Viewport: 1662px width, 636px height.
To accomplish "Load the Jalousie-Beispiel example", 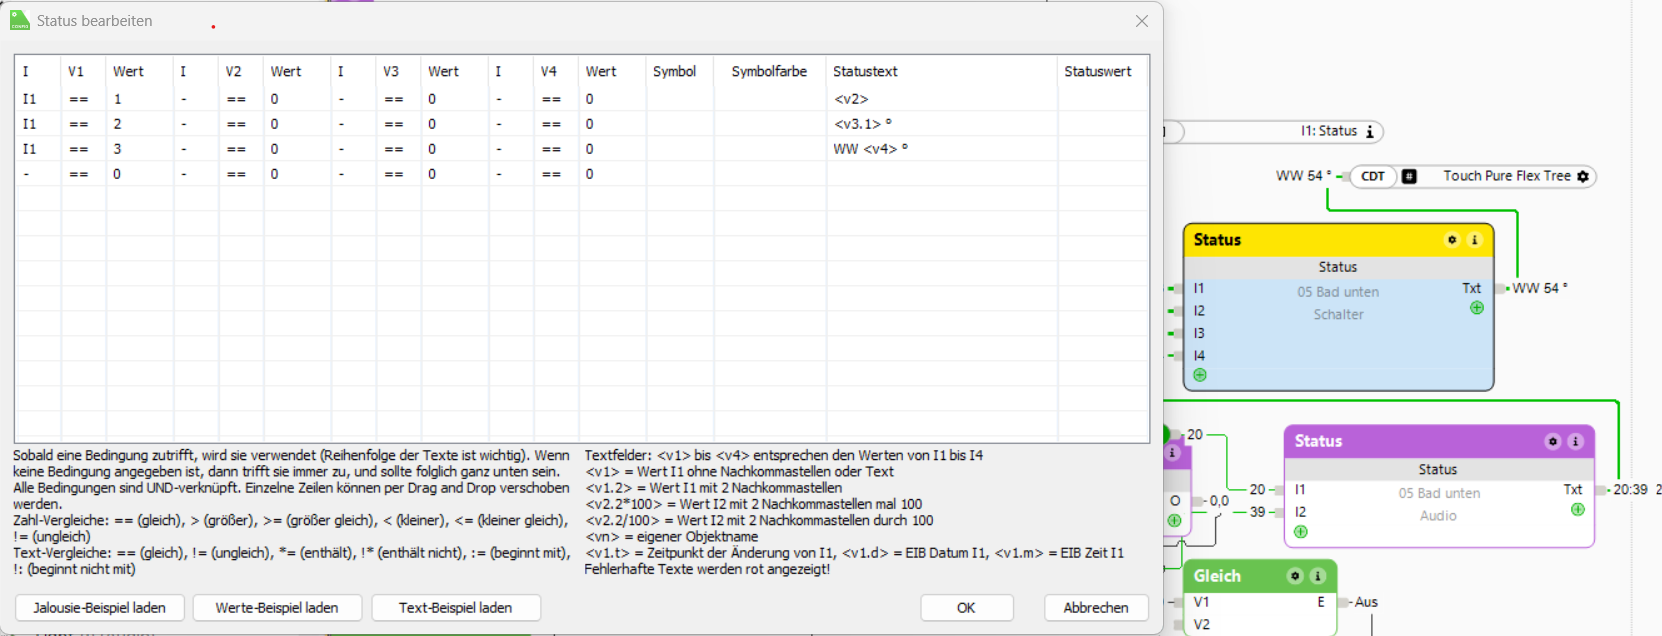I will tap(100, 608).
